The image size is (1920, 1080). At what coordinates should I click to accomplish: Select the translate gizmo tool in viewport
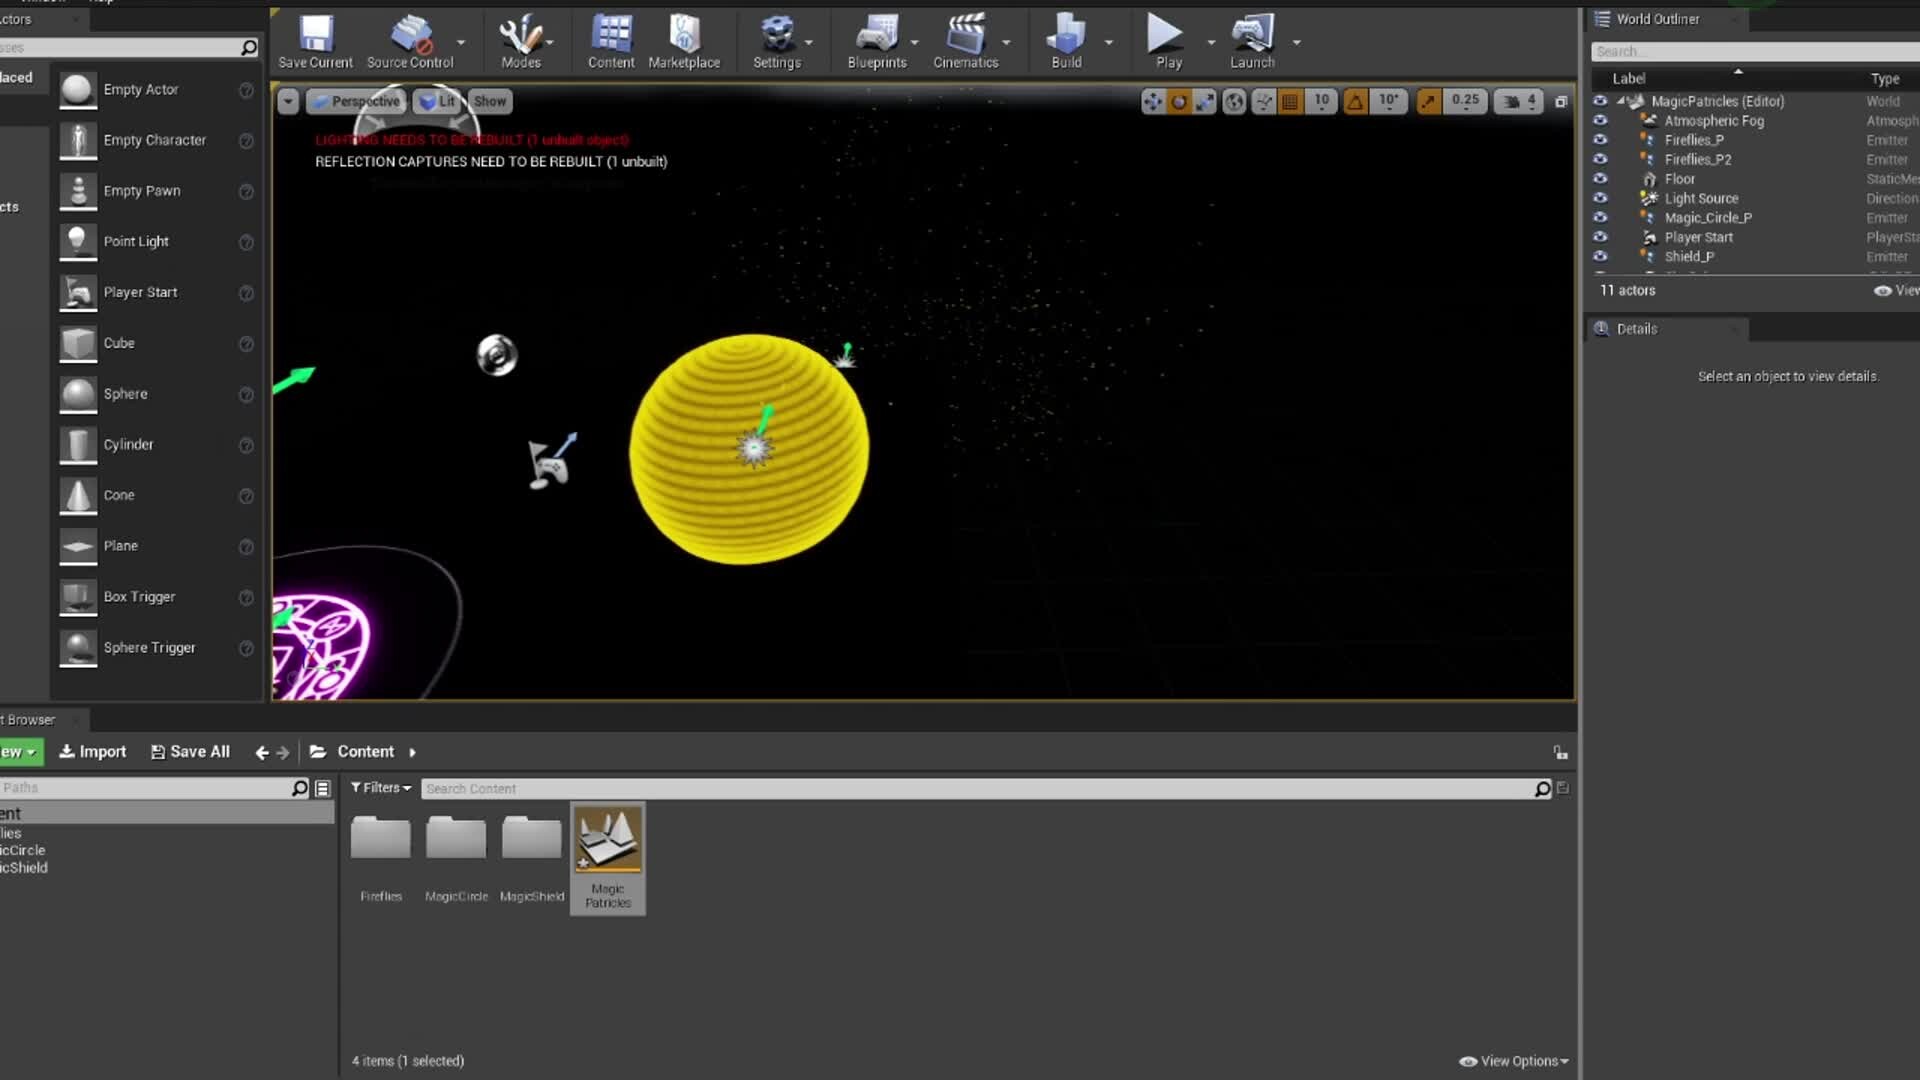click(x=1153, y=101)
